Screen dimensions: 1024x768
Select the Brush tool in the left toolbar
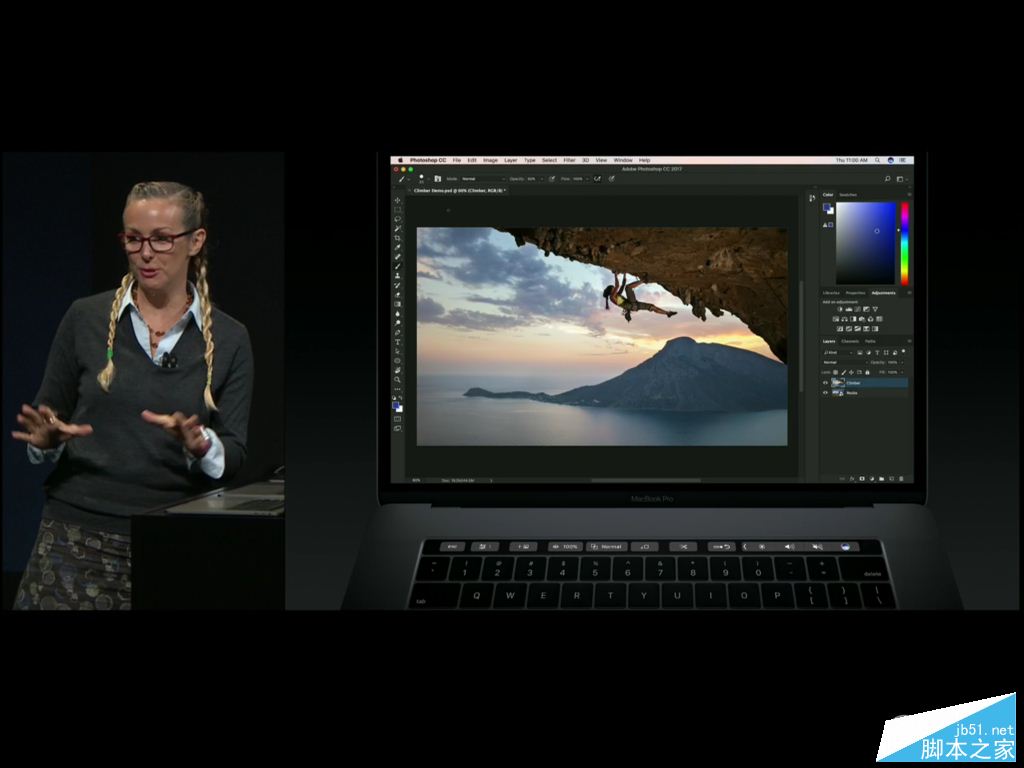coord(397,266)
